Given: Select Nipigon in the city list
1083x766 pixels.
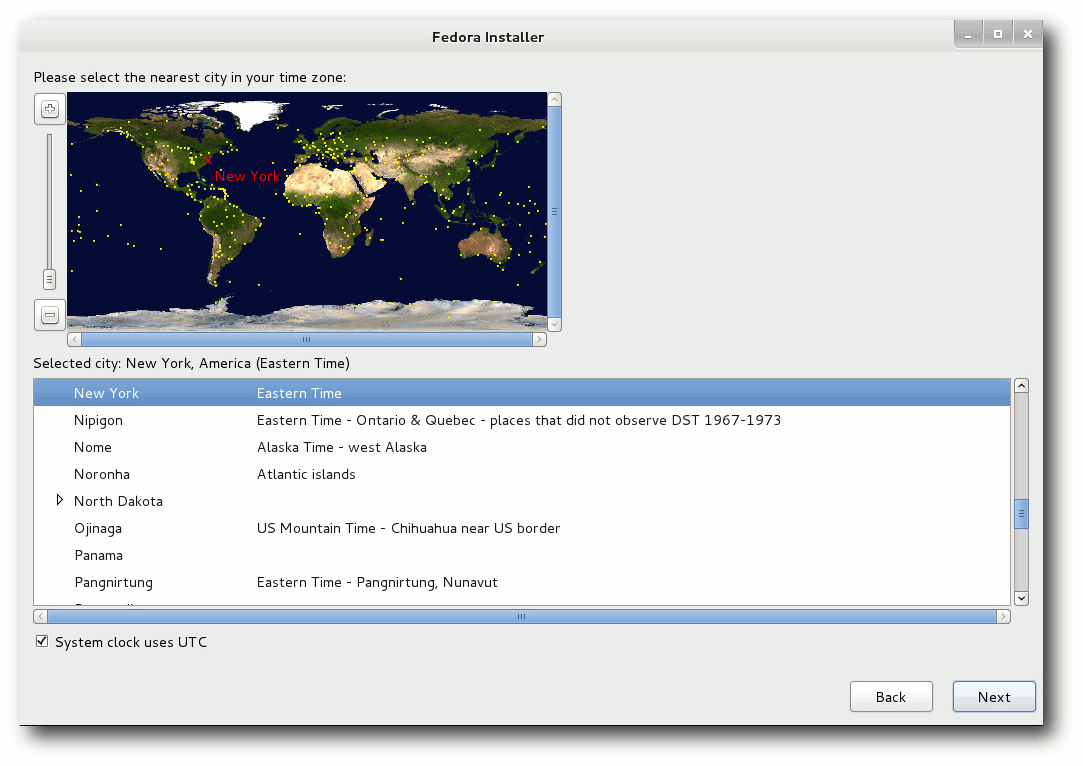Looking at the screenshot, I should click(x=521, y=420).
